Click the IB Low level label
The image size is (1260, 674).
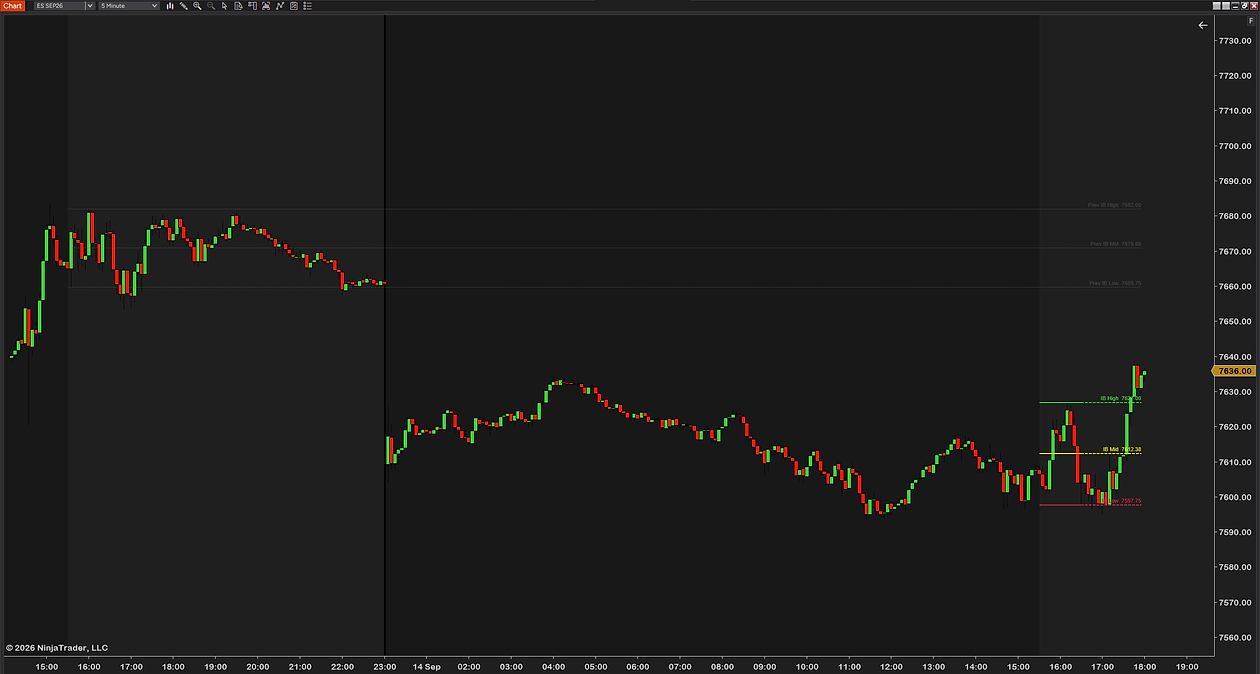point(1121,501)
